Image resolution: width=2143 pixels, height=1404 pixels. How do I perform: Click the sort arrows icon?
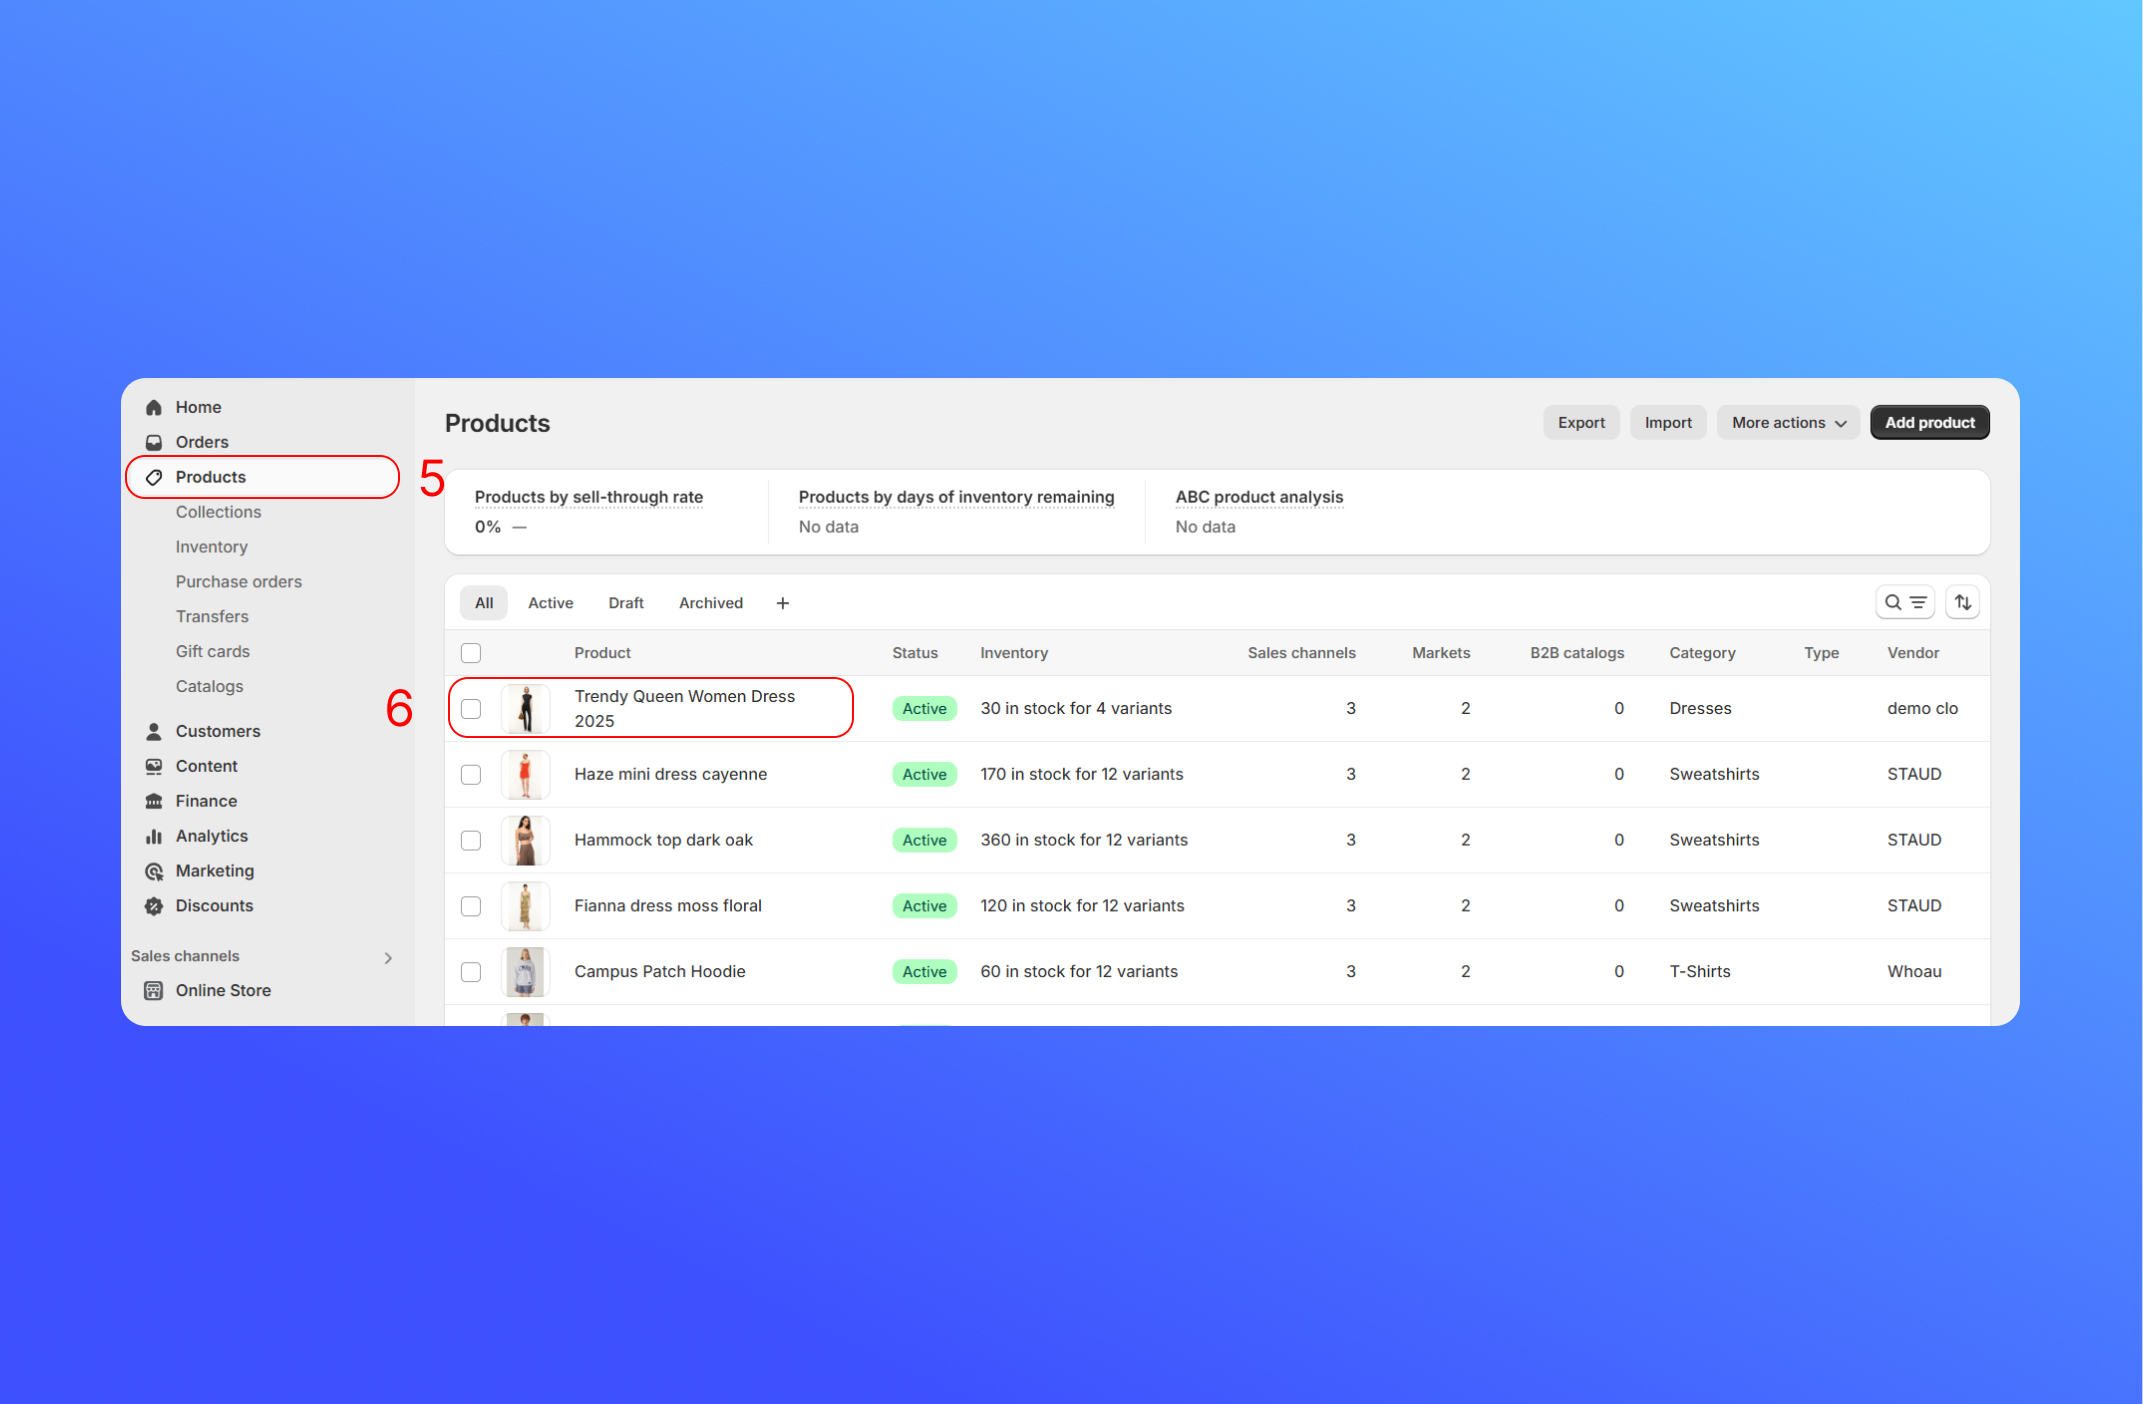click(x=1962, y=602)
